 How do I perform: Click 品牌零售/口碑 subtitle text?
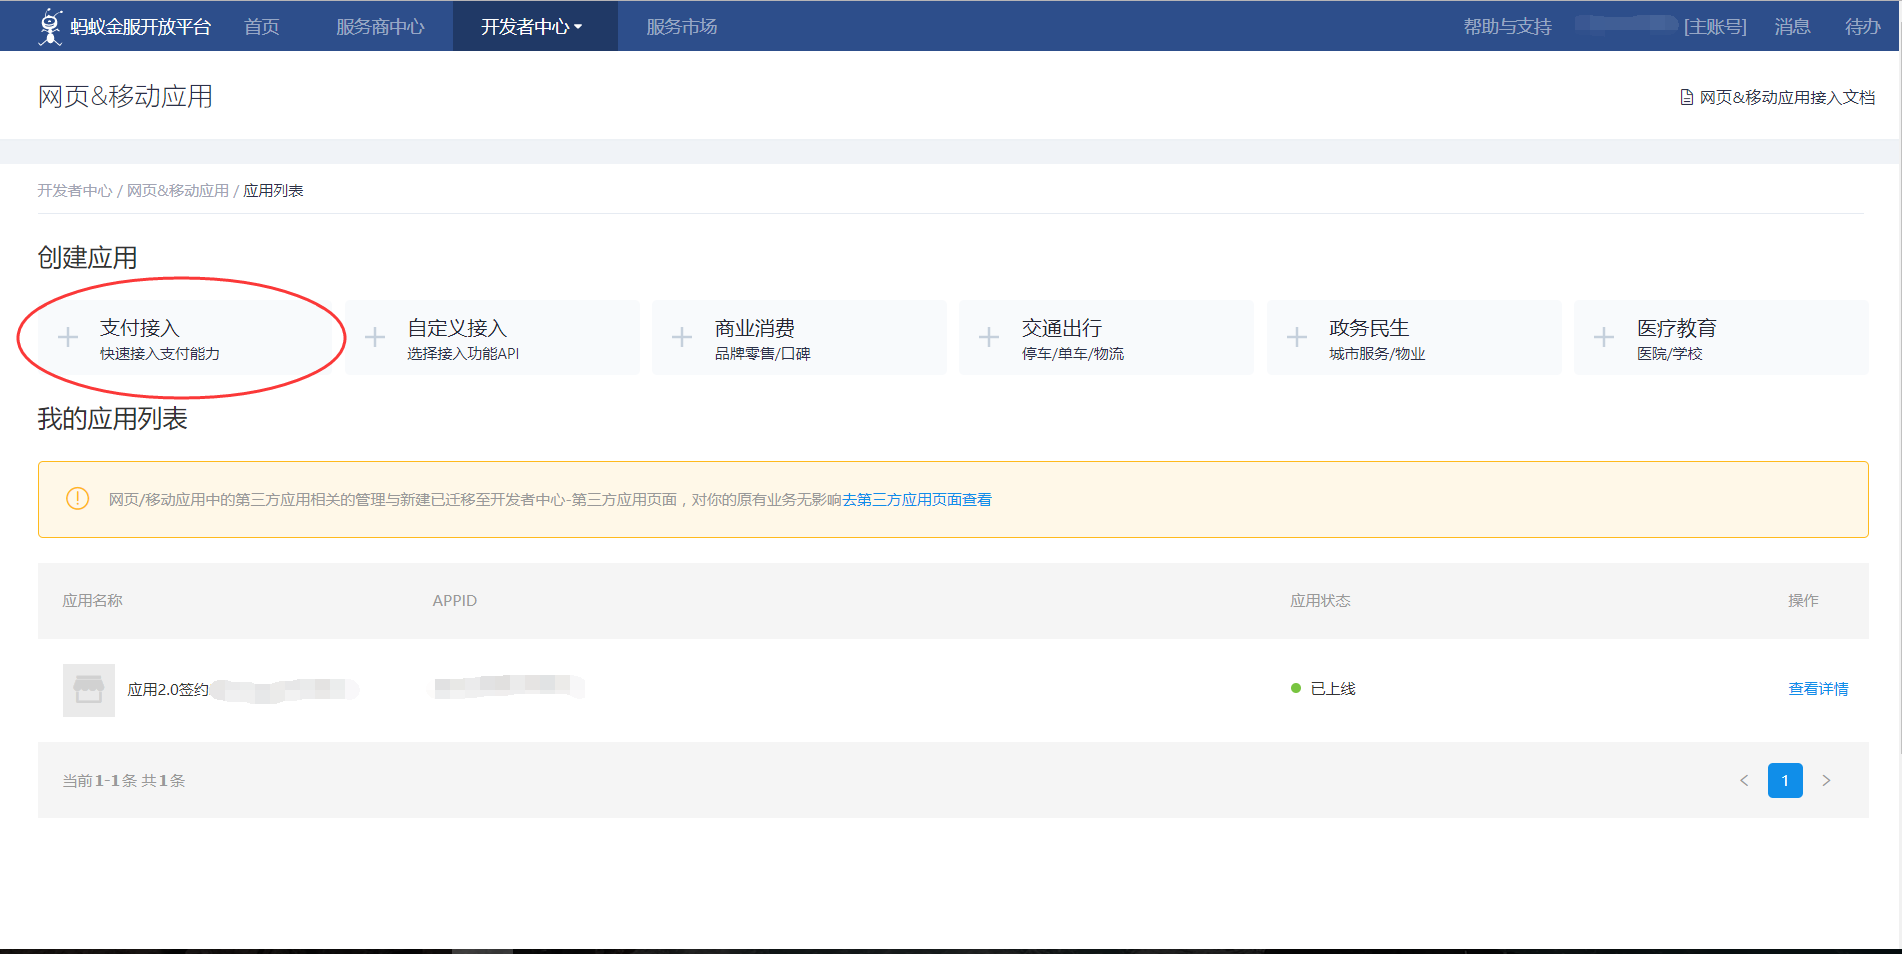[x=762, y=354]
